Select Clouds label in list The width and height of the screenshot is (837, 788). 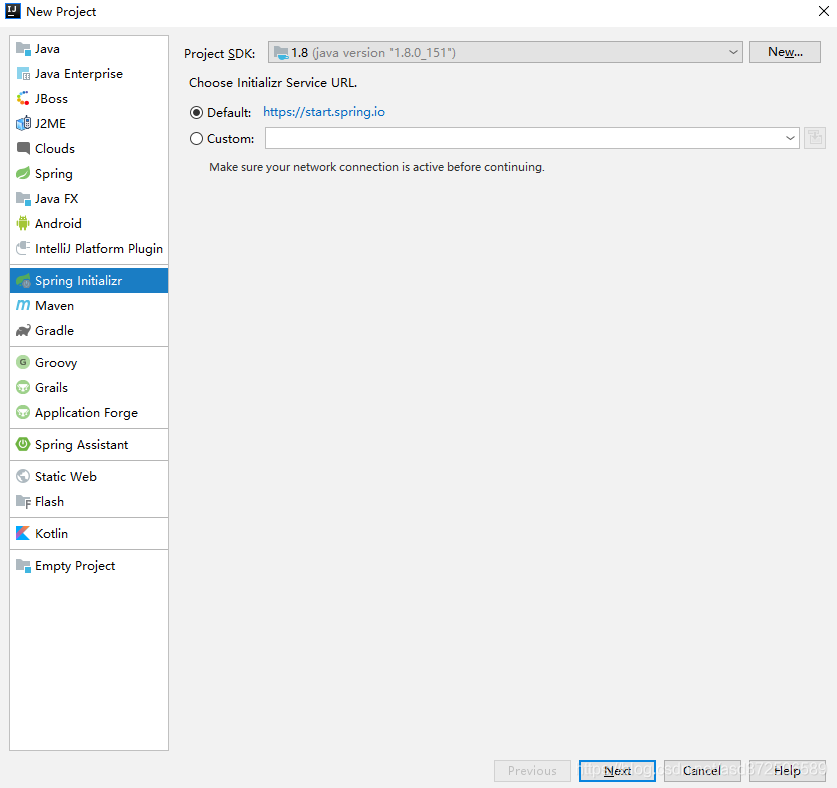click(55, 148)
